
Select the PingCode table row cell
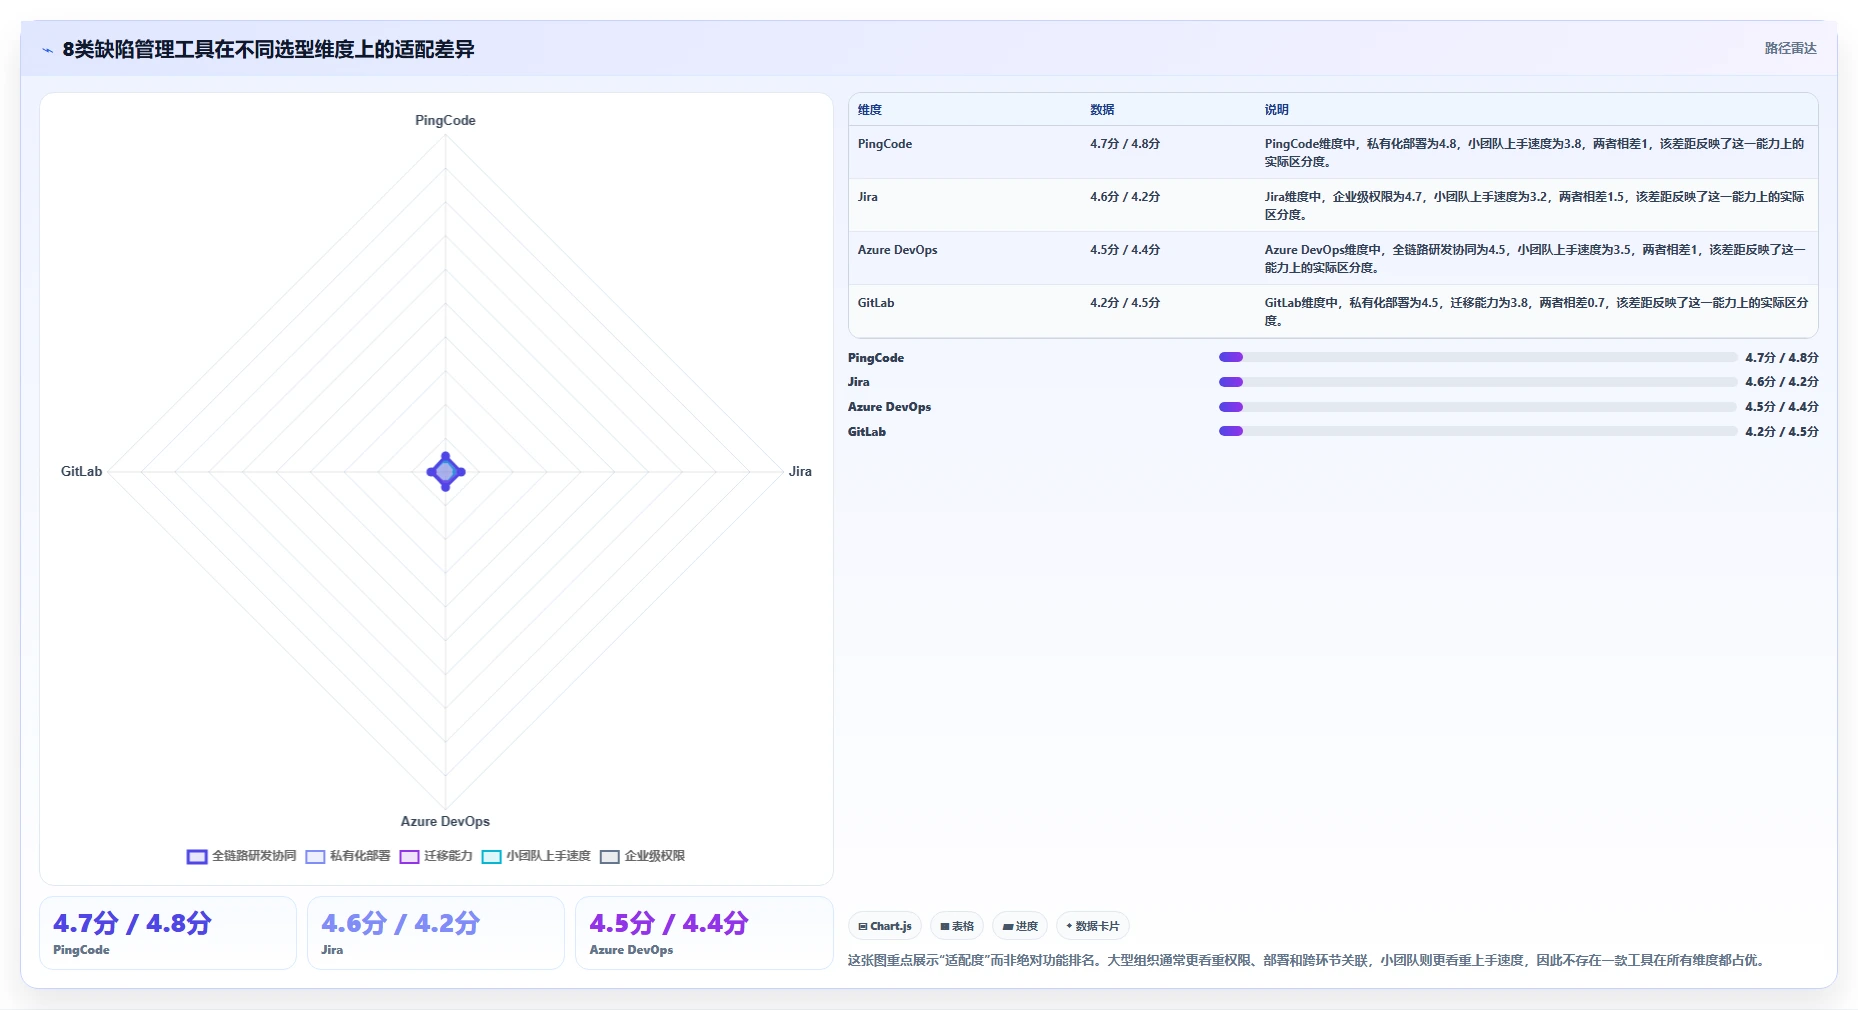[885, 144]
